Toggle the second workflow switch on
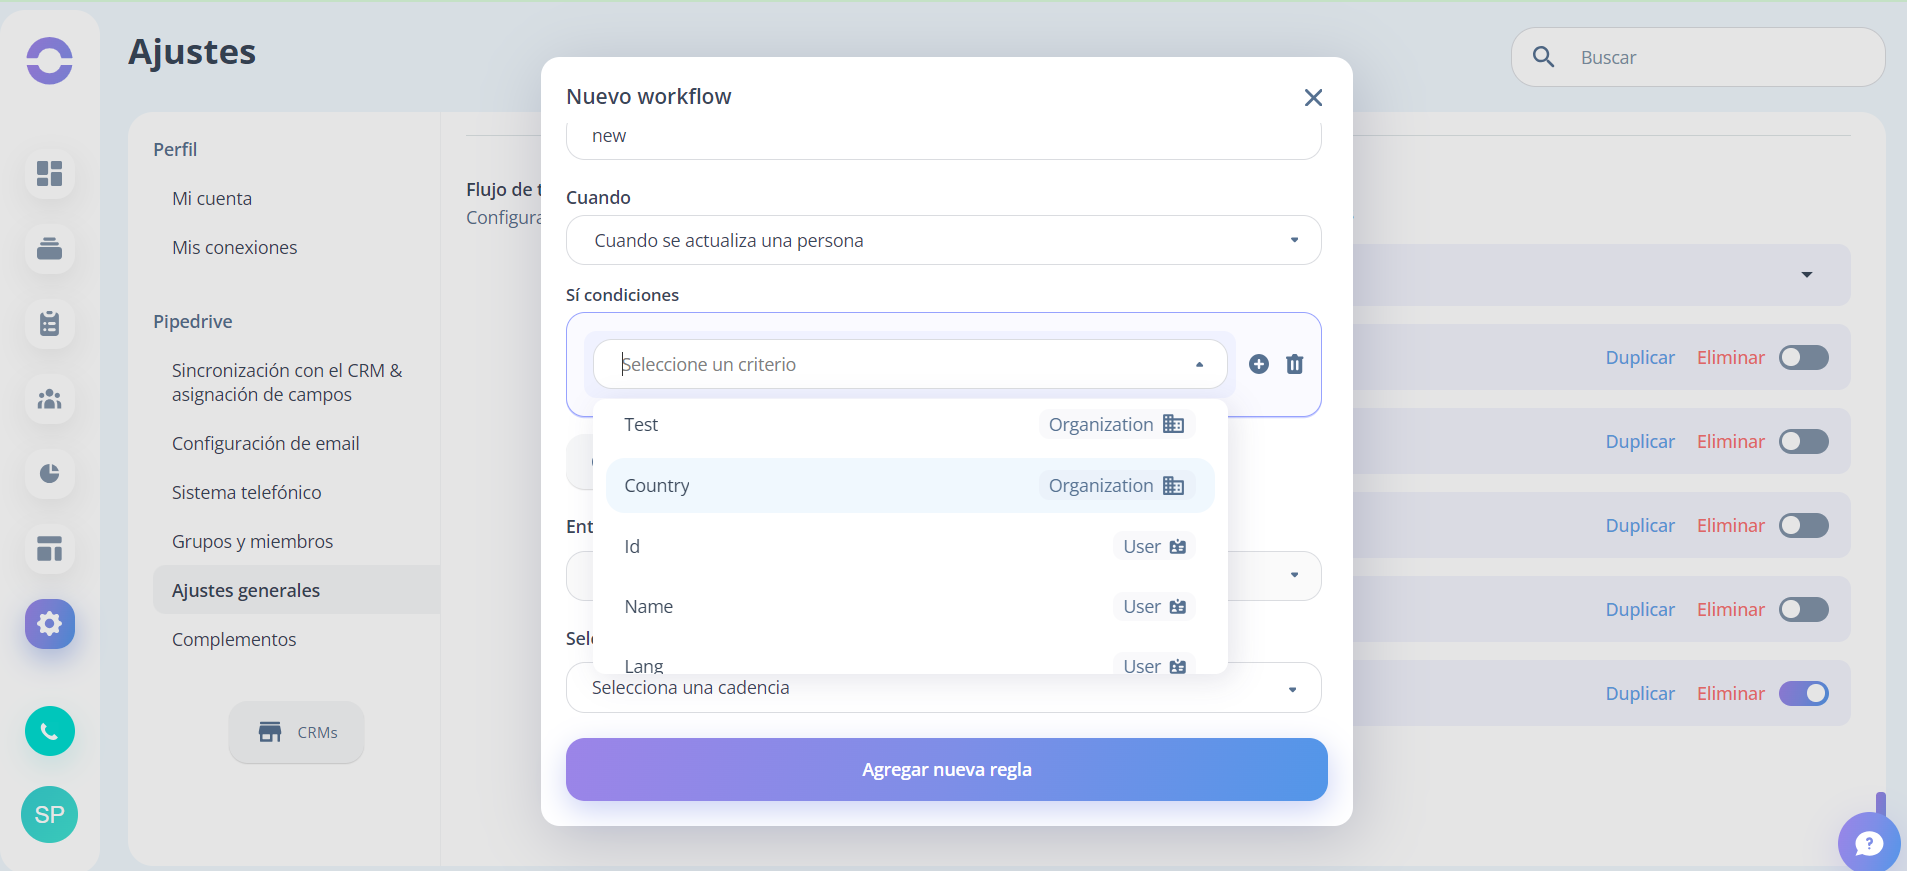The height and width of the screenshot is (871, 1907). pos(1803,441)
